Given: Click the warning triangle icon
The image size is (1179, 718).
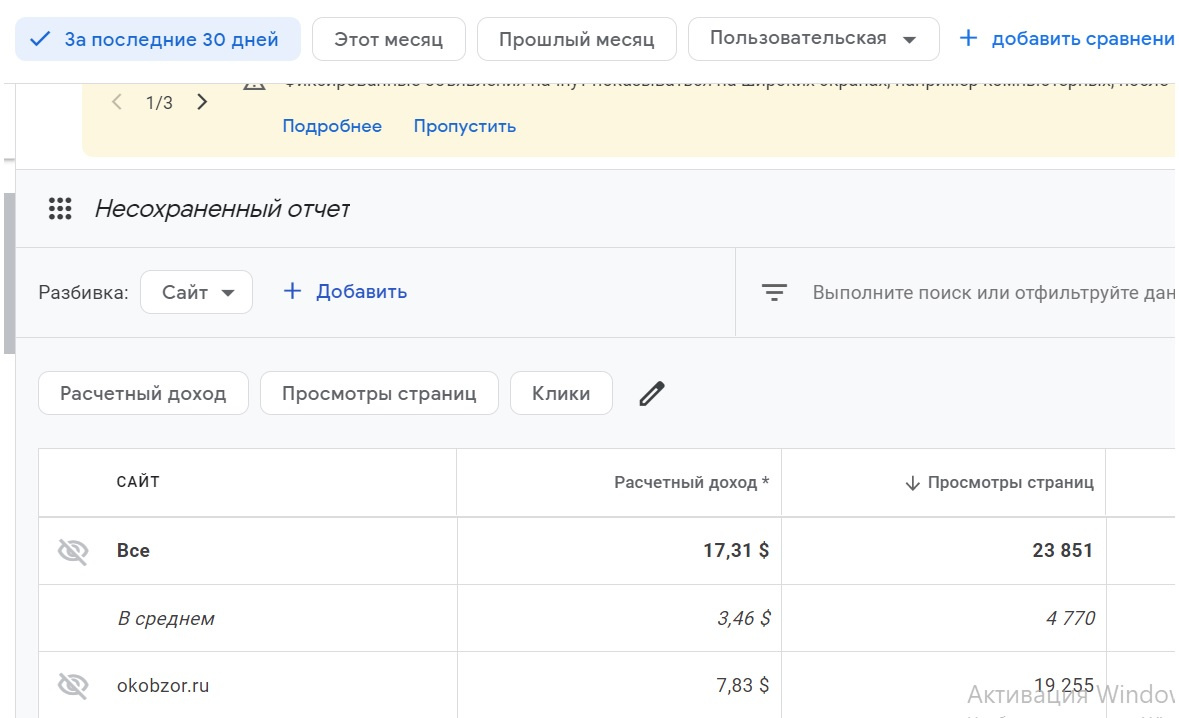Looking at the screenshot, I should coord(255,83).
